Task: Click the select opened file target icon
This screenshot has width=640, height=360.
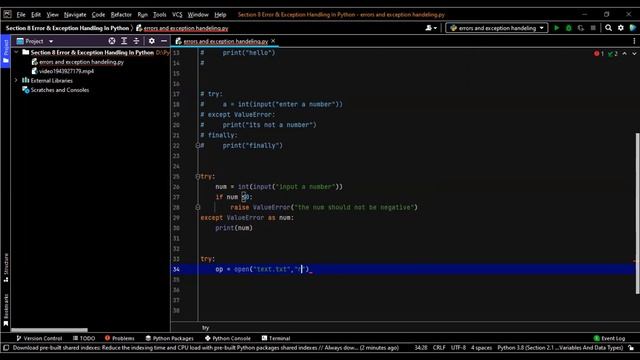Action: 111,41
